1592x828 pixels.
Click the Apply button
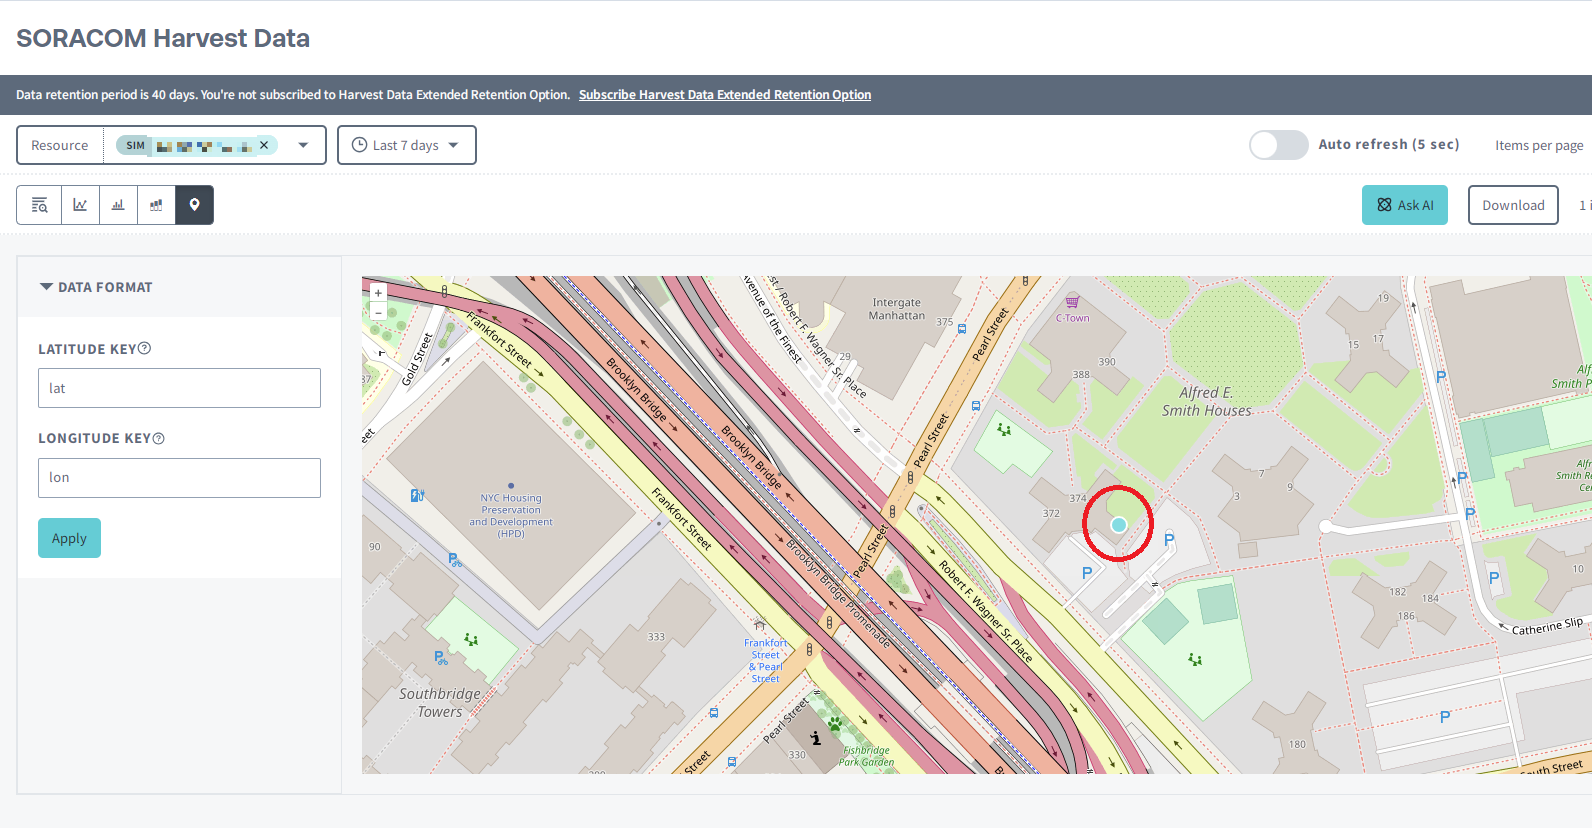pos(69,538)
